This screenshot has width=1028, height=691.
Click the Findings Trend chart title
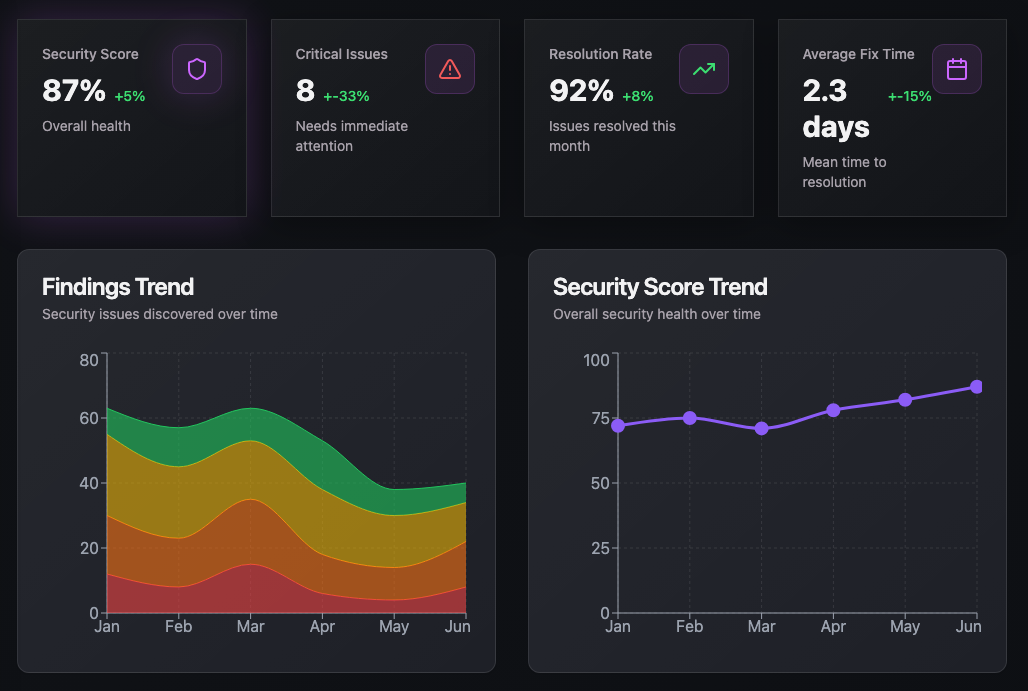pos(117,287)
